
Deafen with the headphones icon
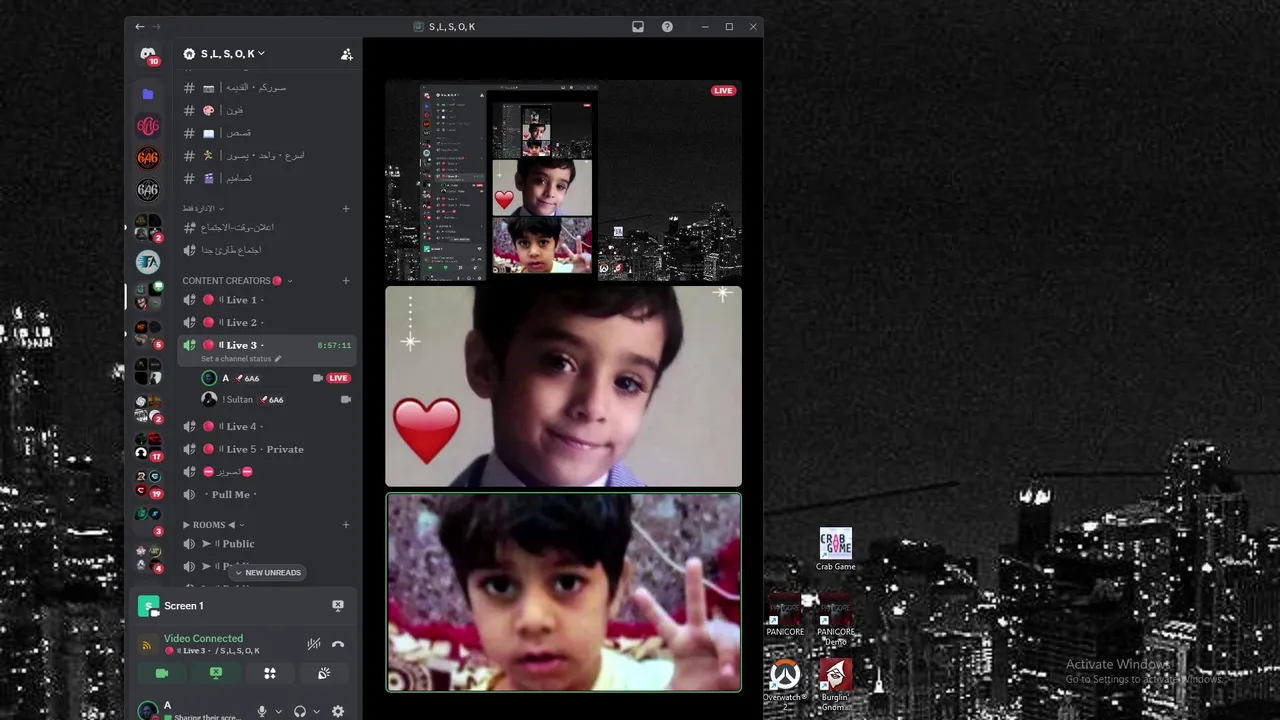pyautogui.click(x=300, y=711)
